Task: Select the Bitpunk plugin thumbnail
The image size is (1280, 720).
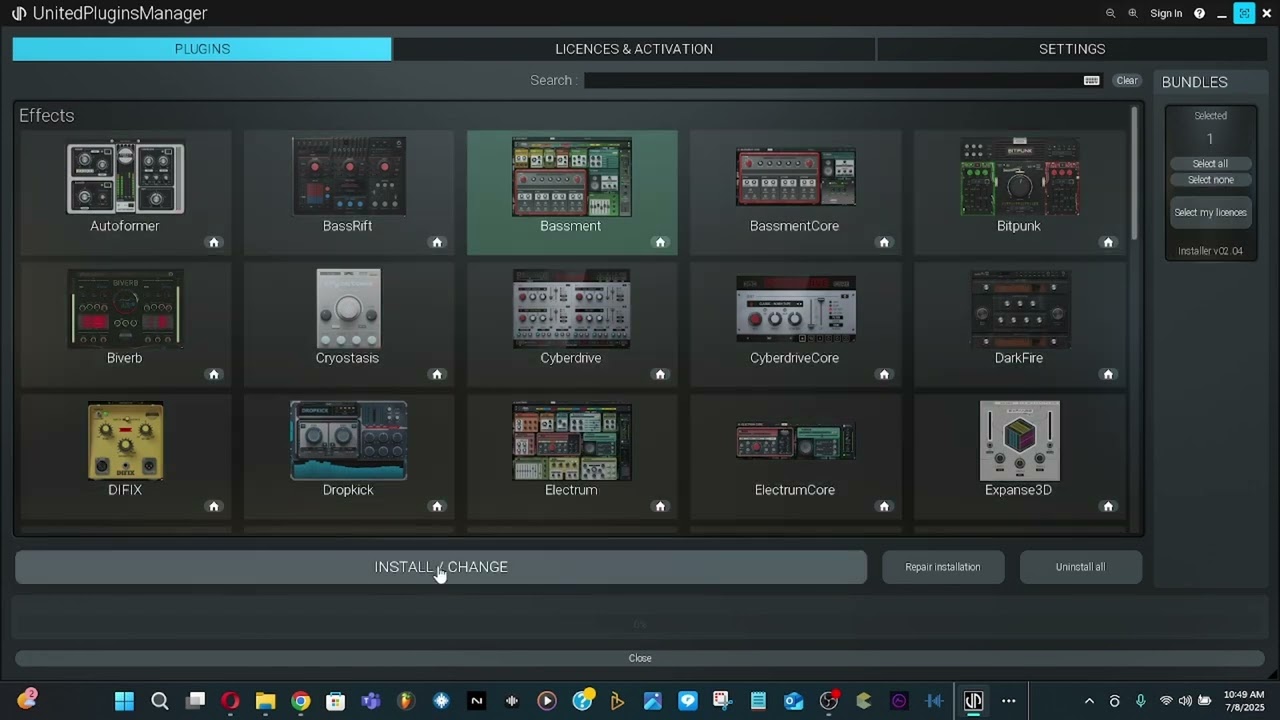Action: 1019,177
